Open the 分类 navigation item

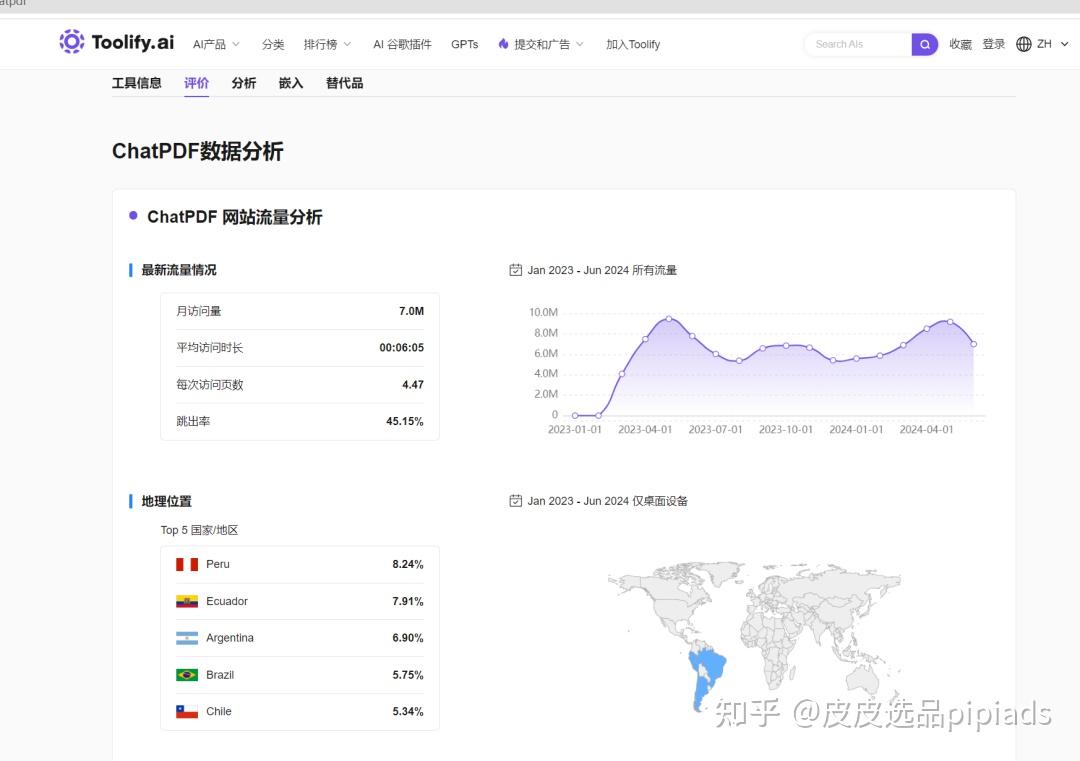(273, 44)
